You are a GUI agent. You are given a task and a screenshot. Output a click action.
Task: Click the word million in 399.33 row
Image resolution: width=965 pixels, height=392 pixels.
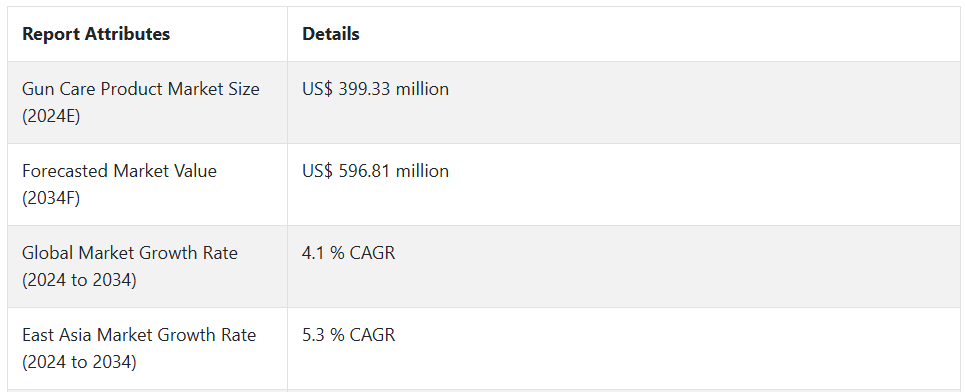pos(422,89)
